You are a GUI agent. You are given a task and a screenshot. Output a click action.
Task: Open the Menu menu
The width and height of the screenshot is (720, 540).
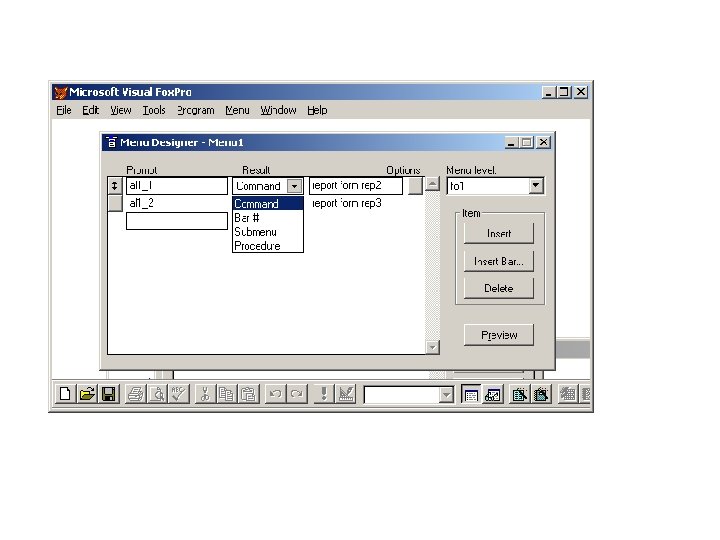[237, 110]
